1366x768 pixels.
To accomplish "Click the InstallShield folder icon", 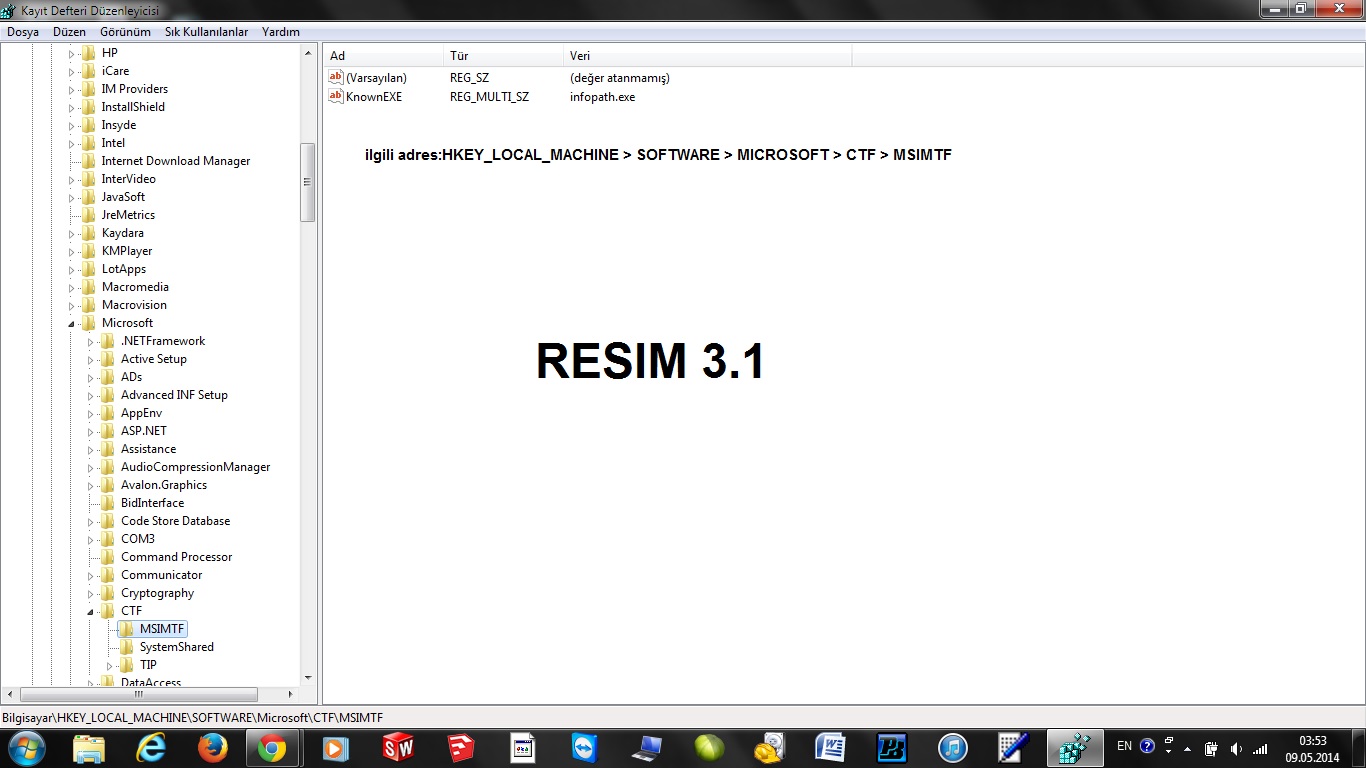I will pyautogui.click(x=89, y=107).
